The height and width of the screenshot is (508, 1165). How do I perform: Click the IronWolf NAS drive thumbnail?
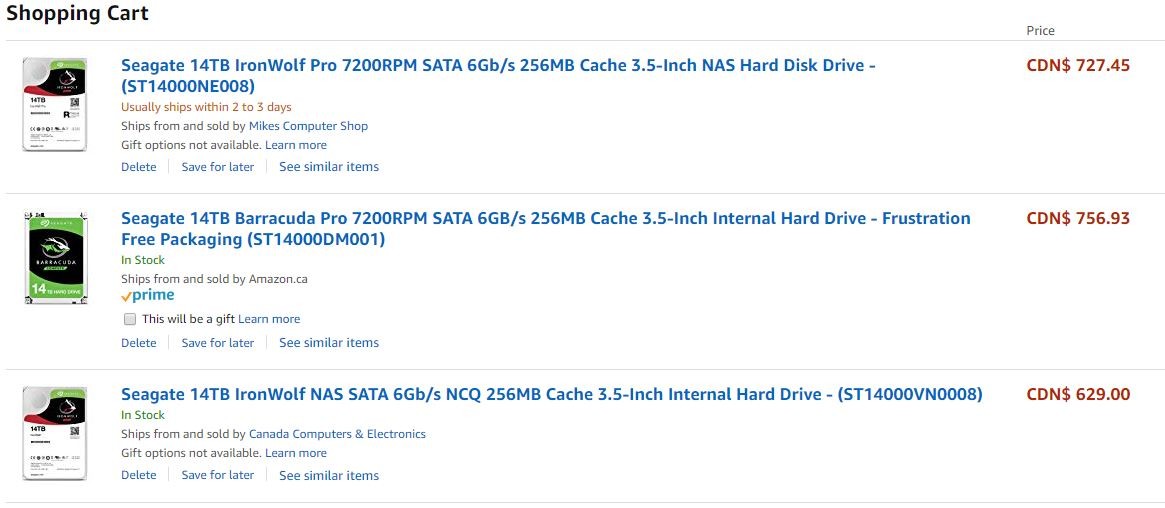tap(54, 433)
